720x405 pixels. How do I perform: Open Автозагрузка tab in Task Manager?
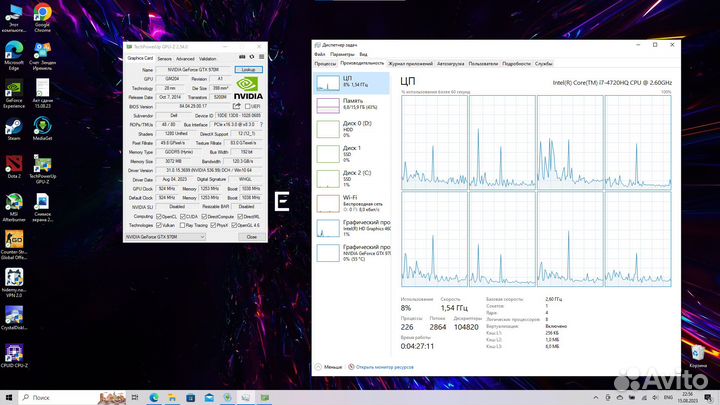point(450,64)
